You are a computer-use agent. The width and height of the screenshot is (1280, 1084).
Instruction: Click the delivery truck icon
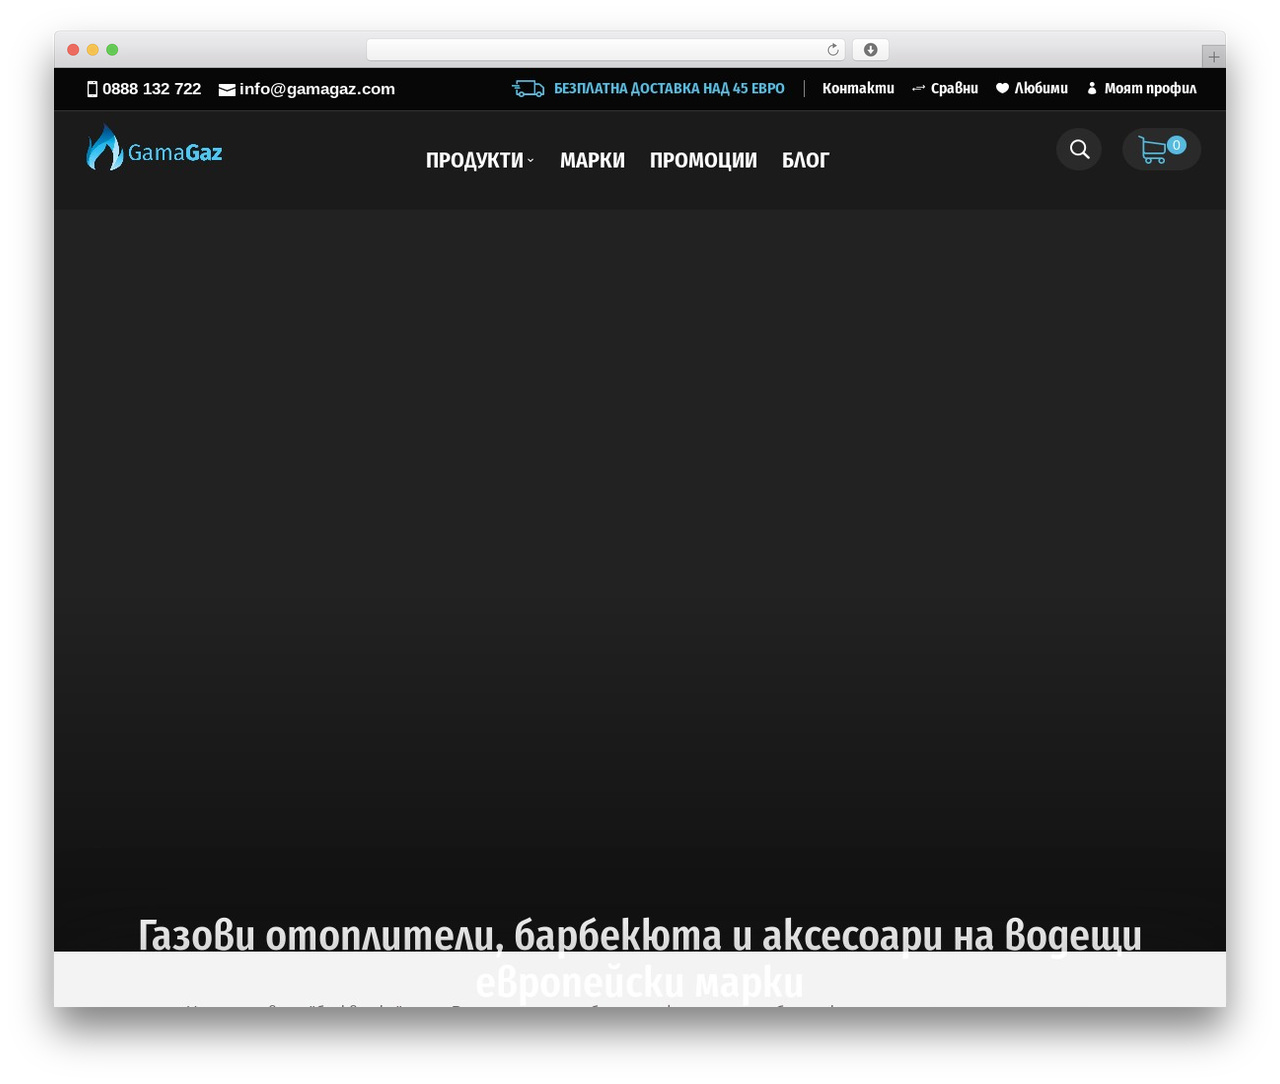point(528,89)
